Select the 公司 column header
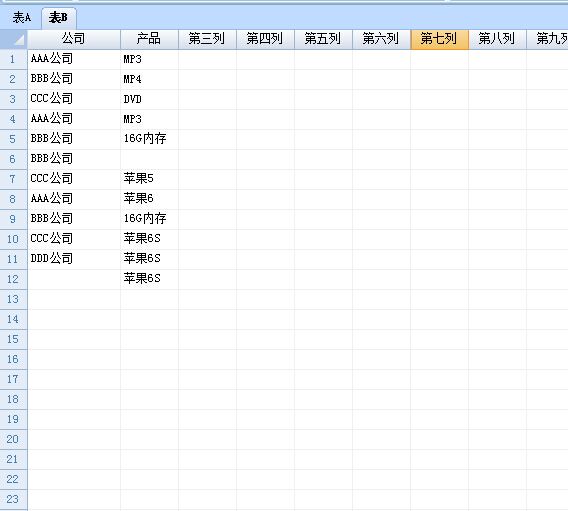The image size is (568, 511). [74, 39]
